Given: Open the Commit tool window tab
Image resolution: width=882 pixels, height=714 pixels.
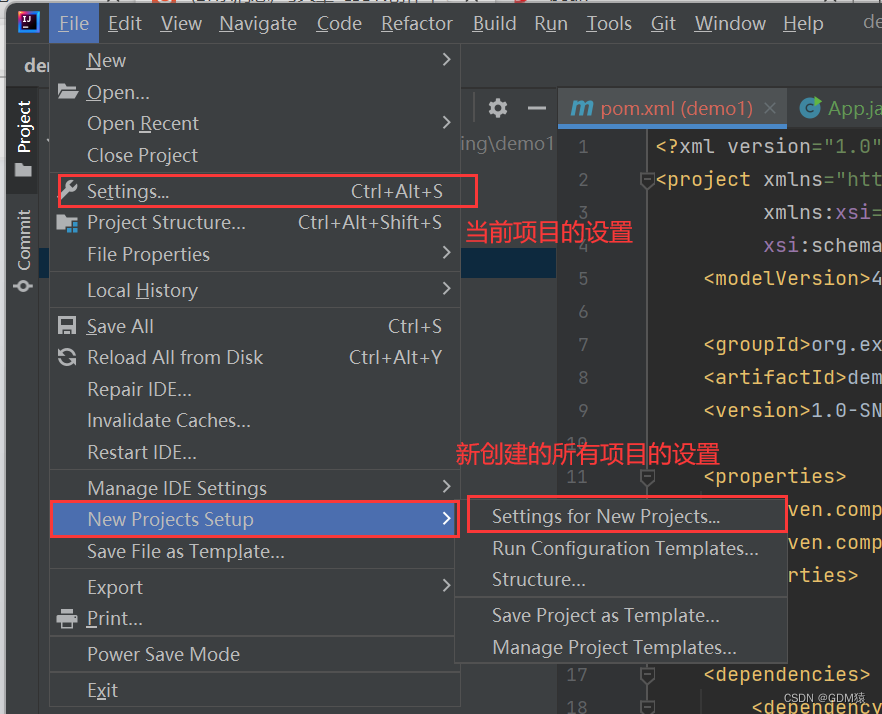Looking at the screenshot, I should [23, 251].
